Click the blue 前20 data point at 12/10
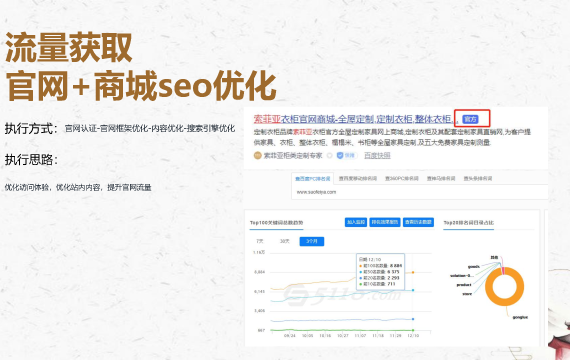Screen dimensions: 570x360 coord(413,319)
